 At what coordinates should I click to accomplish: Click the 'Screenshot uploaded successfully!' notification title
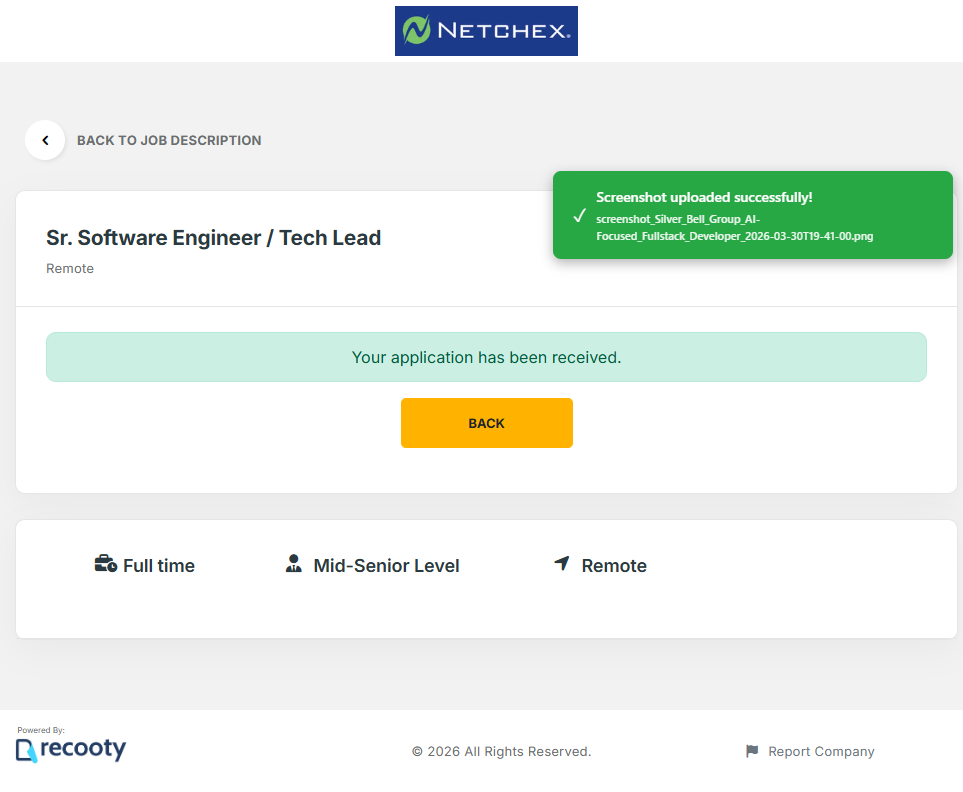[704, 197]
